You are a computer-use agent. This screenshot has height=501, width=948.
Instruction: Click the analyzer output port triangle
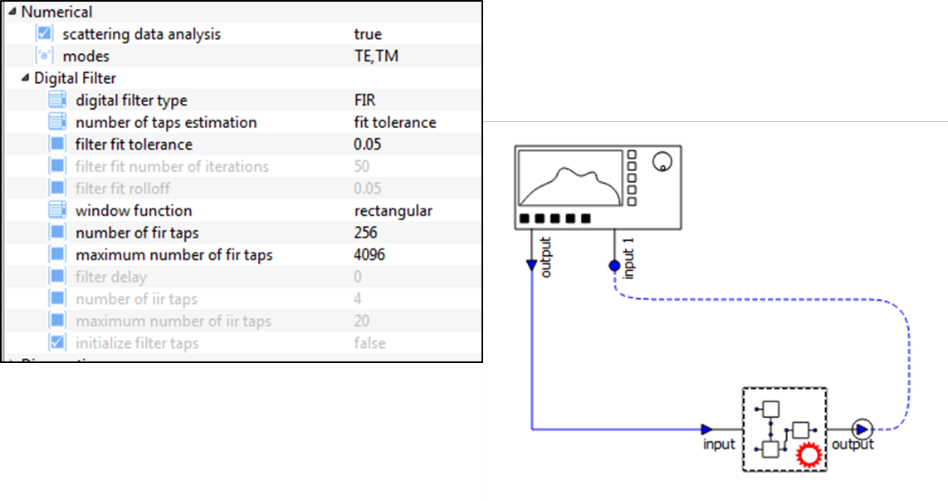coord(531,265)
